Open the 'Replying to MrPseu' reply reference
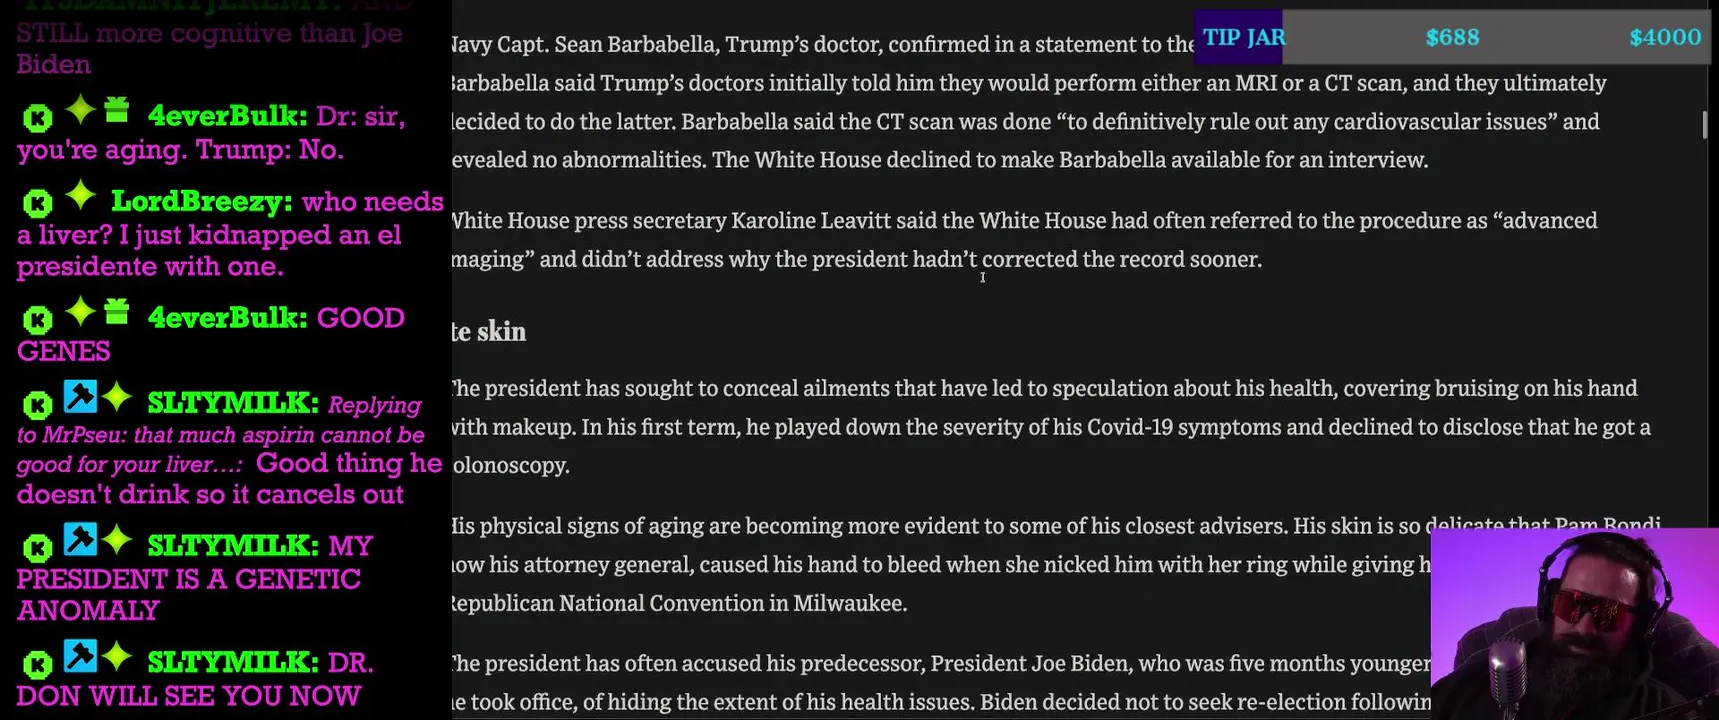Viewport: 1719px width, 720px height. pos(220,435)
